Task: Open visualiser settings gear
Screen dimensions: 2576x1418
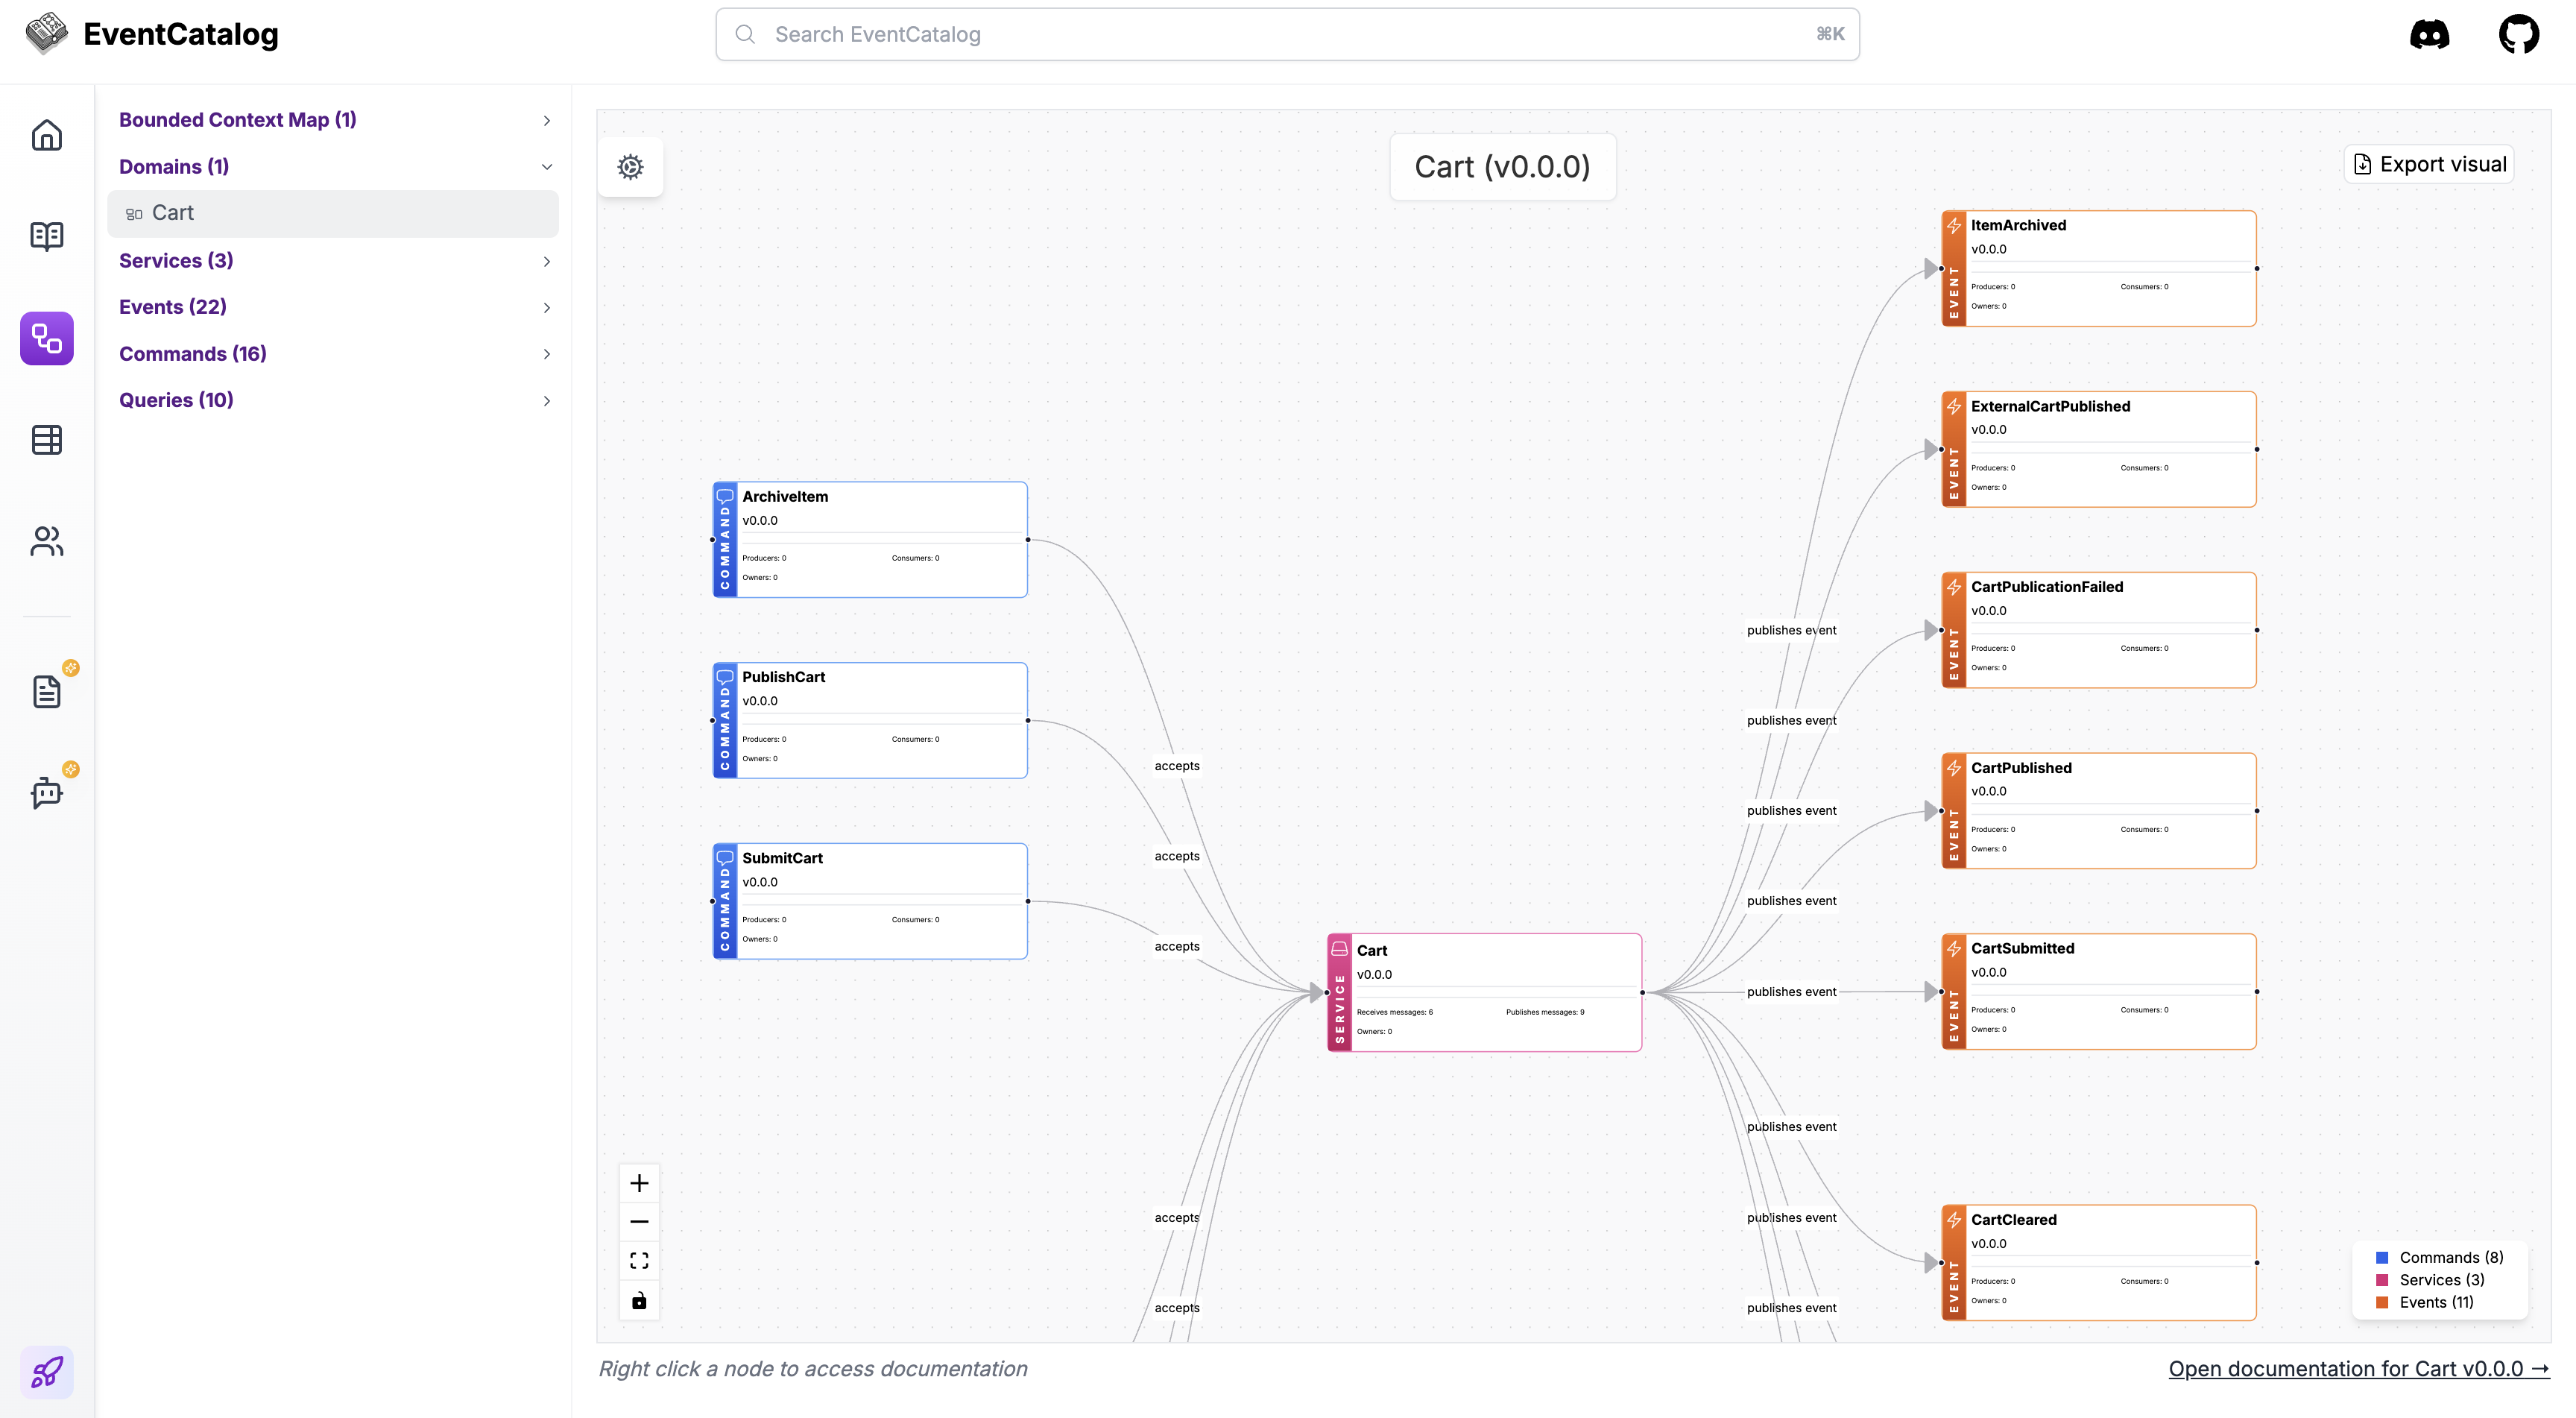Action: [630, 167]
